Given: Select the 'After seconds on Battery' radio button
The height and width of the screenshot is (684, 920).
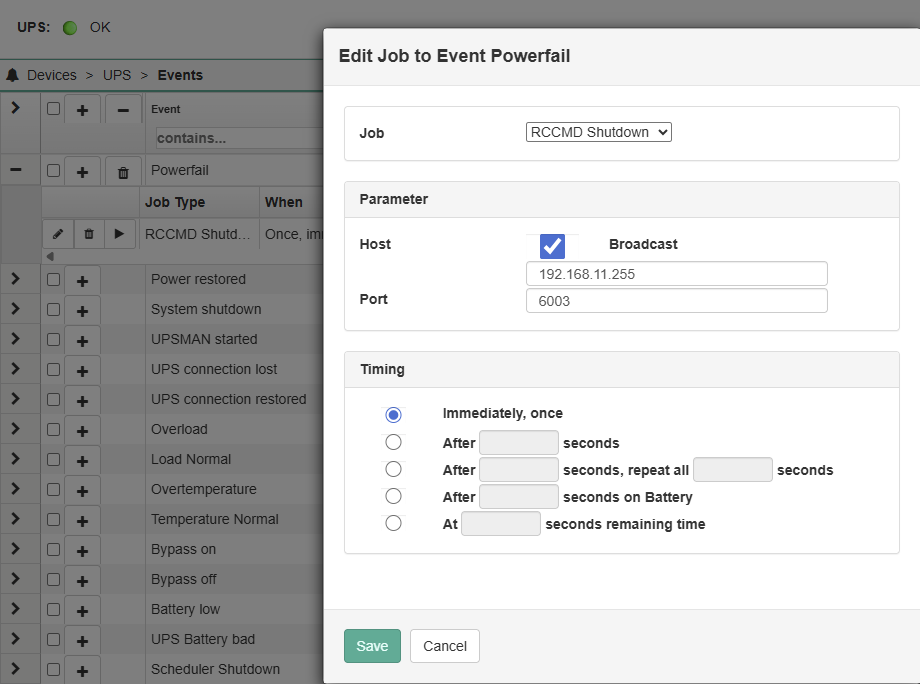Looking at the screenshot, I should 393,496.
